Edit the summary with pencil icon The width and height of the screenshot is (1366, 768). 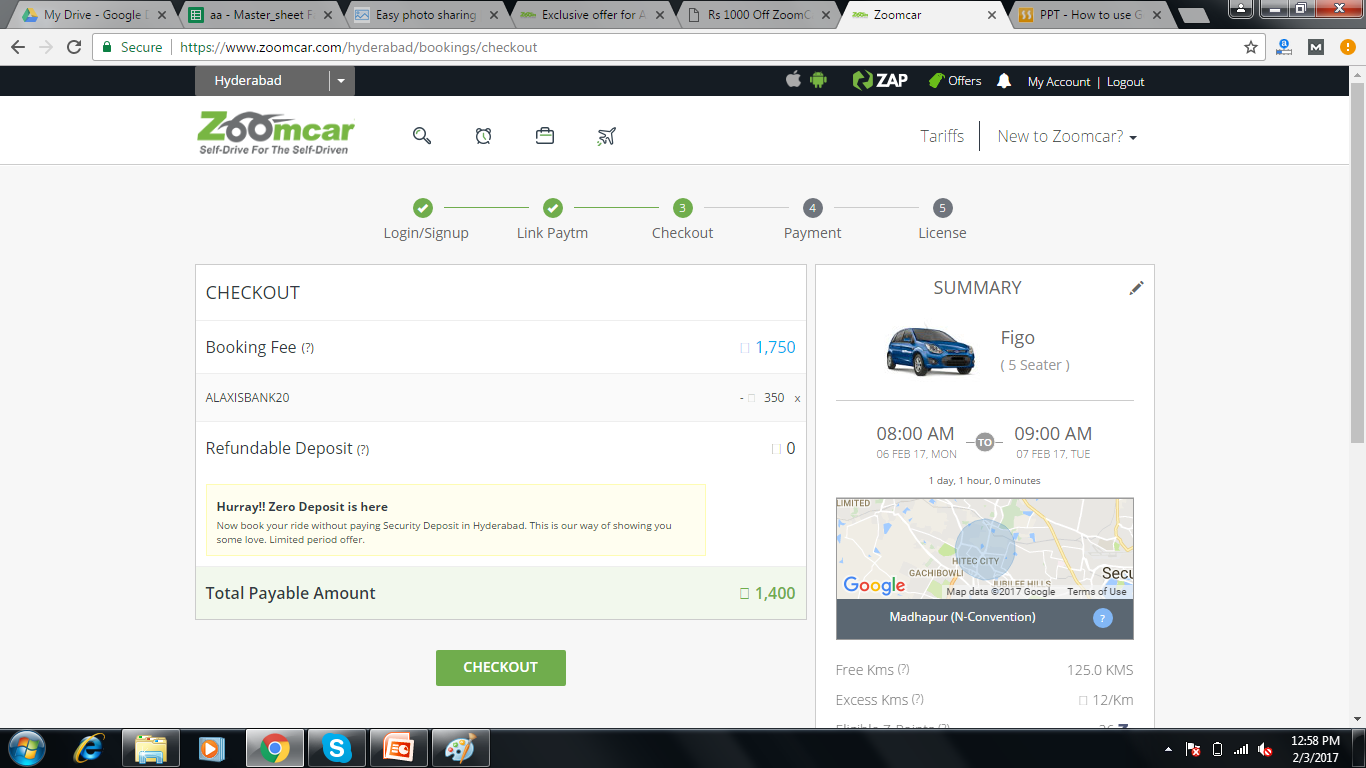[1136, 288]
